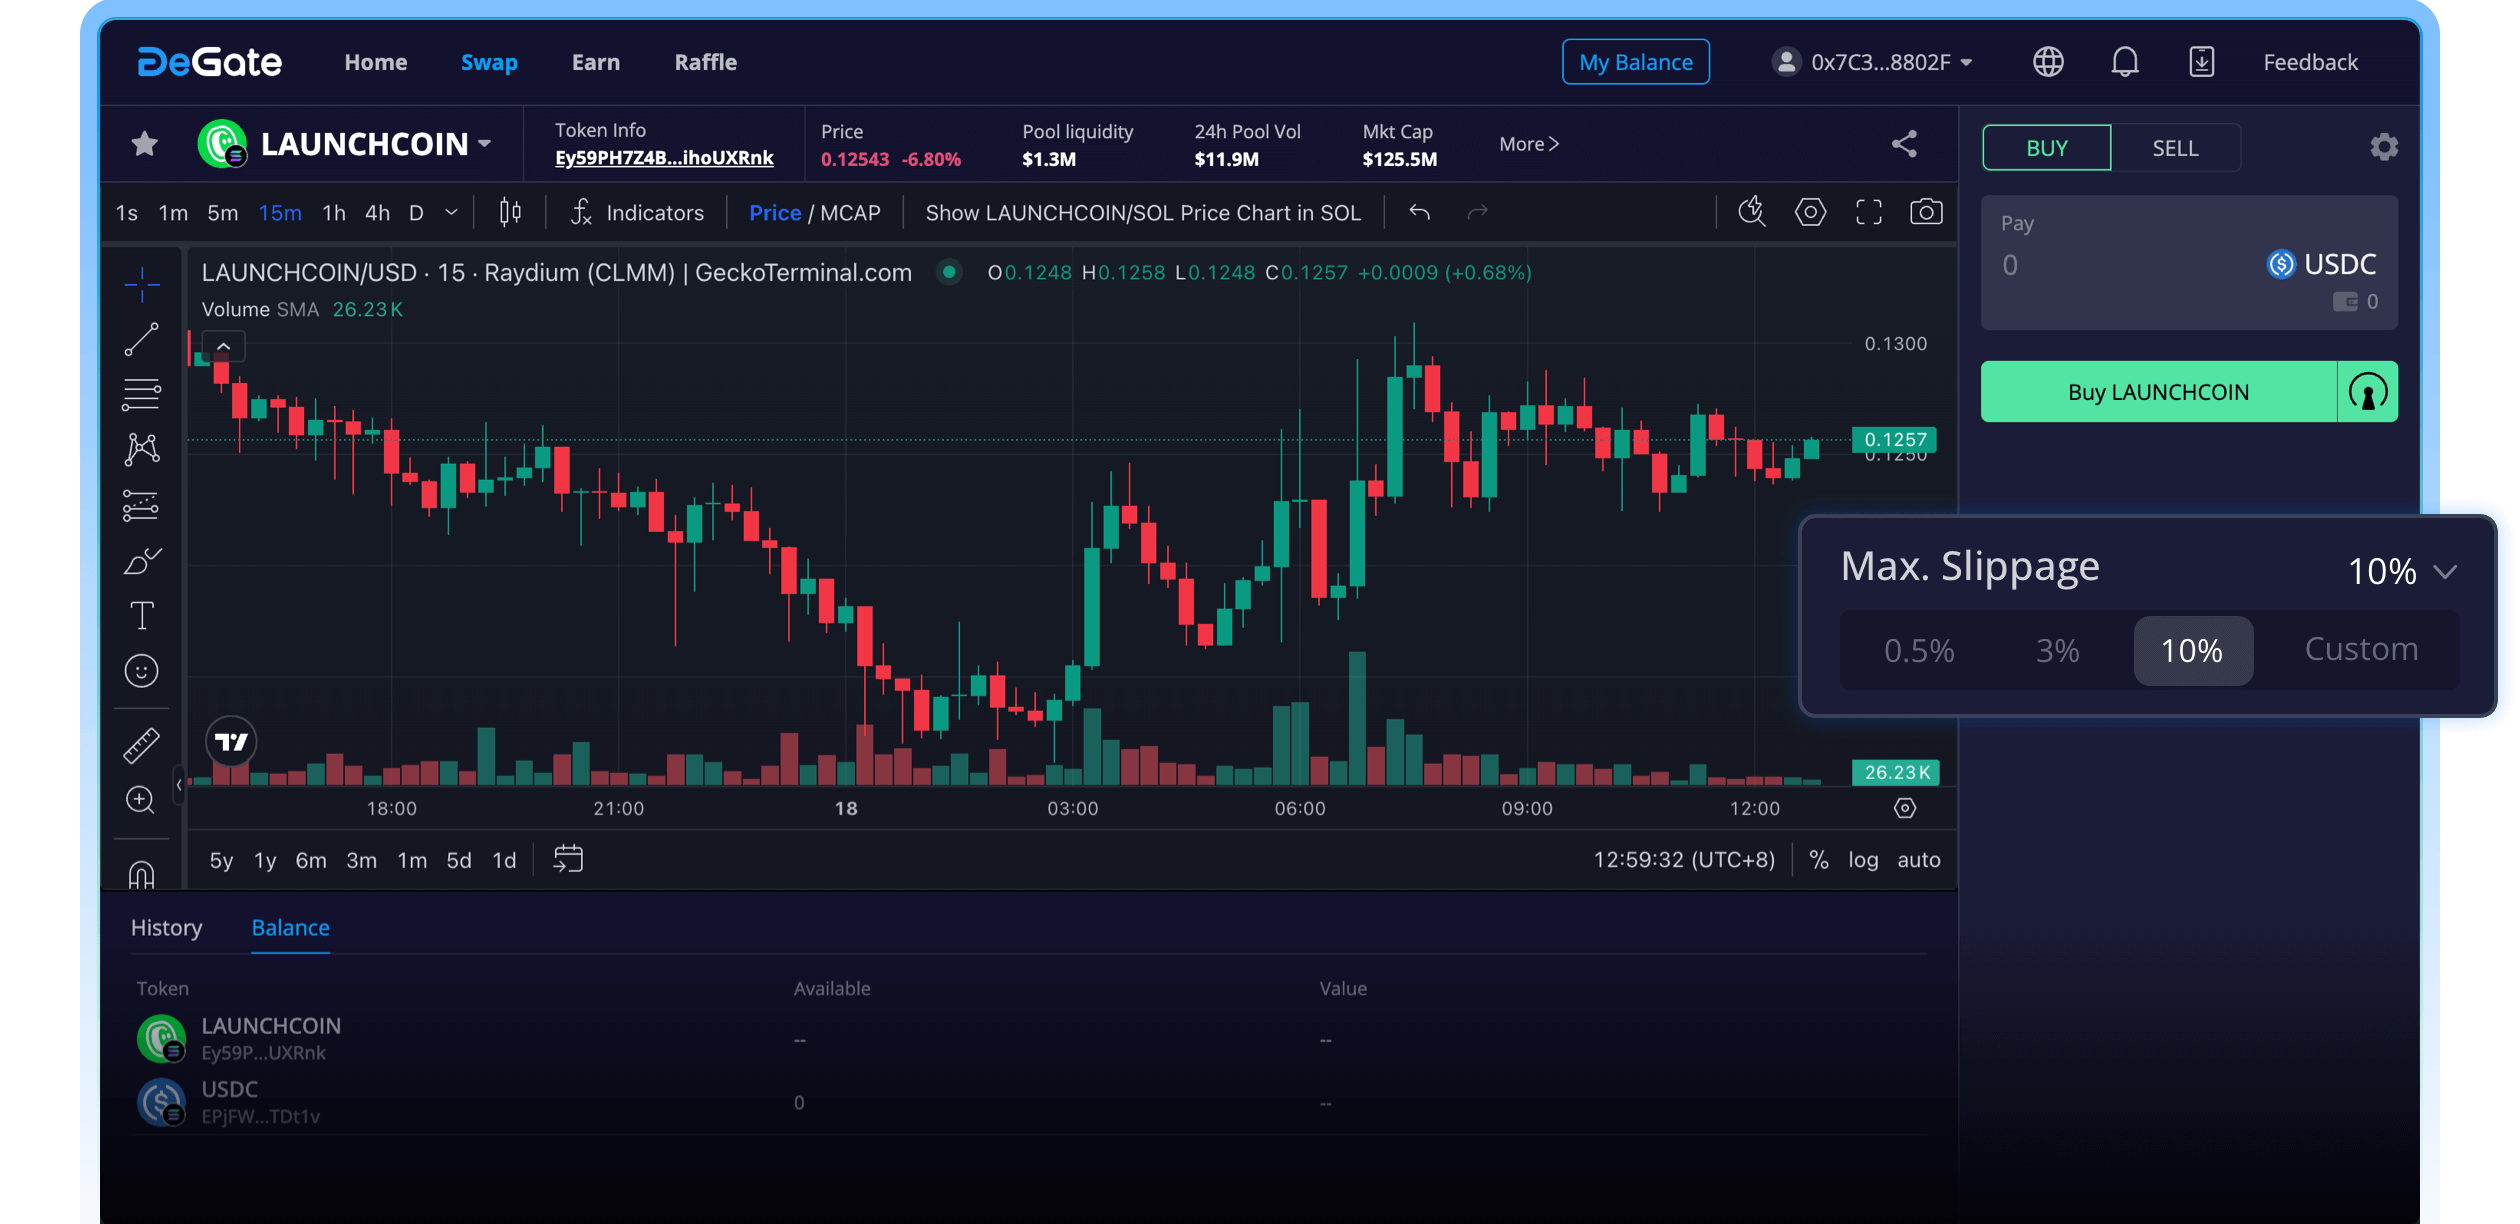Show LAUNCHCOIN/SOL Price Chart in SOL
The height and width of the screenshot is (1224, 2520).
click(x=1143, y=213)
